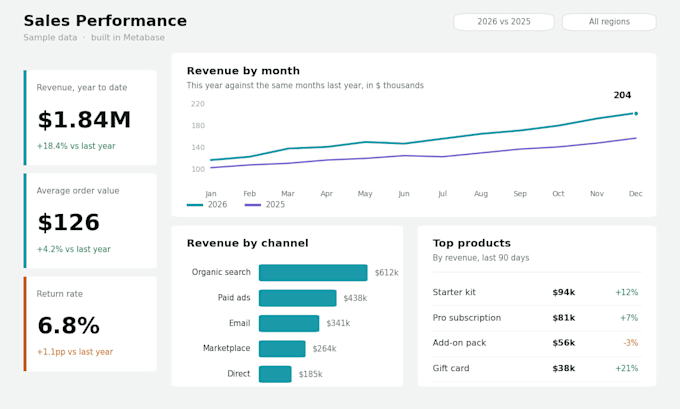Click the built in Metabase subtitle
The height and width of the screenshot is (409, 680).
click(128, 38)
